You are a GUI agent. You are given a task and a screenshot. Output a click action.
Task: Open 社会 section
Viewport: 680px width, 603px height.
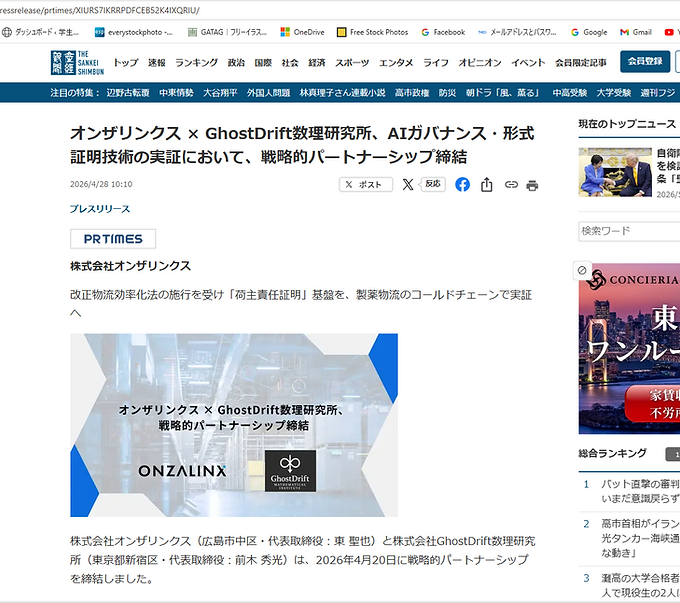[x=290, y=63]
